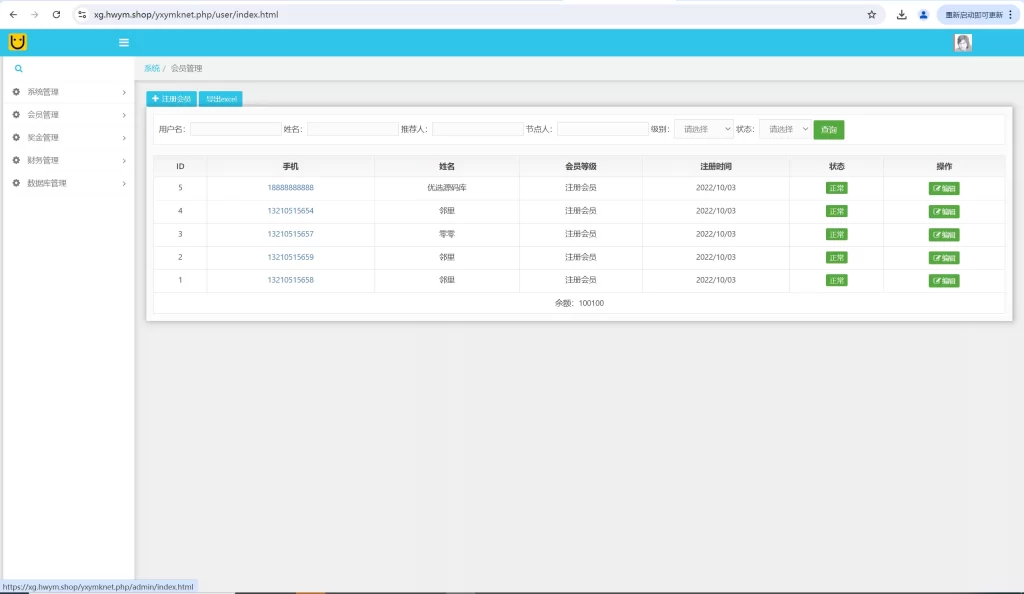Click the 编辑 button for ID 3
This screenshot has width=1024, height=594.
coord(944,234)
